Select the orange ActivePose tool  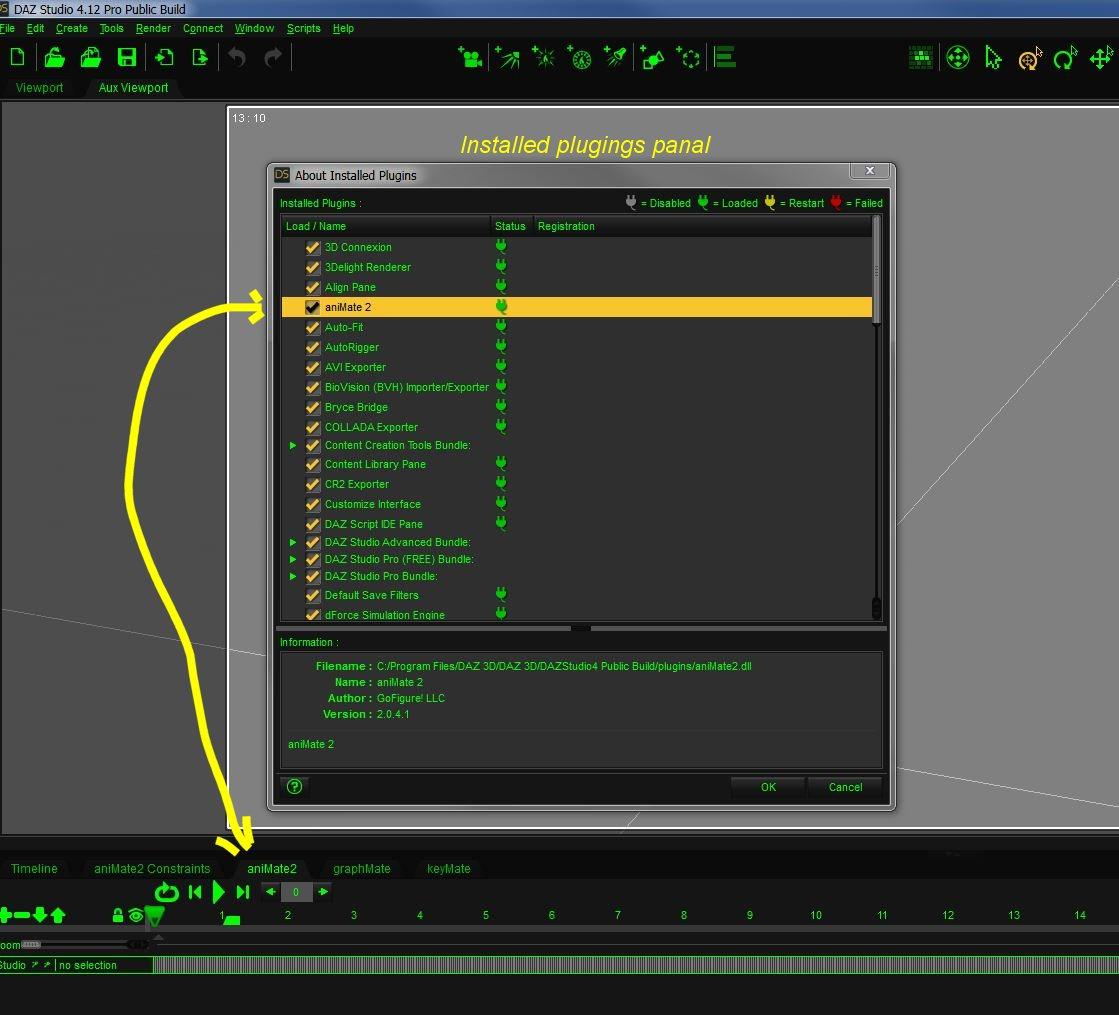point(1029,59)
